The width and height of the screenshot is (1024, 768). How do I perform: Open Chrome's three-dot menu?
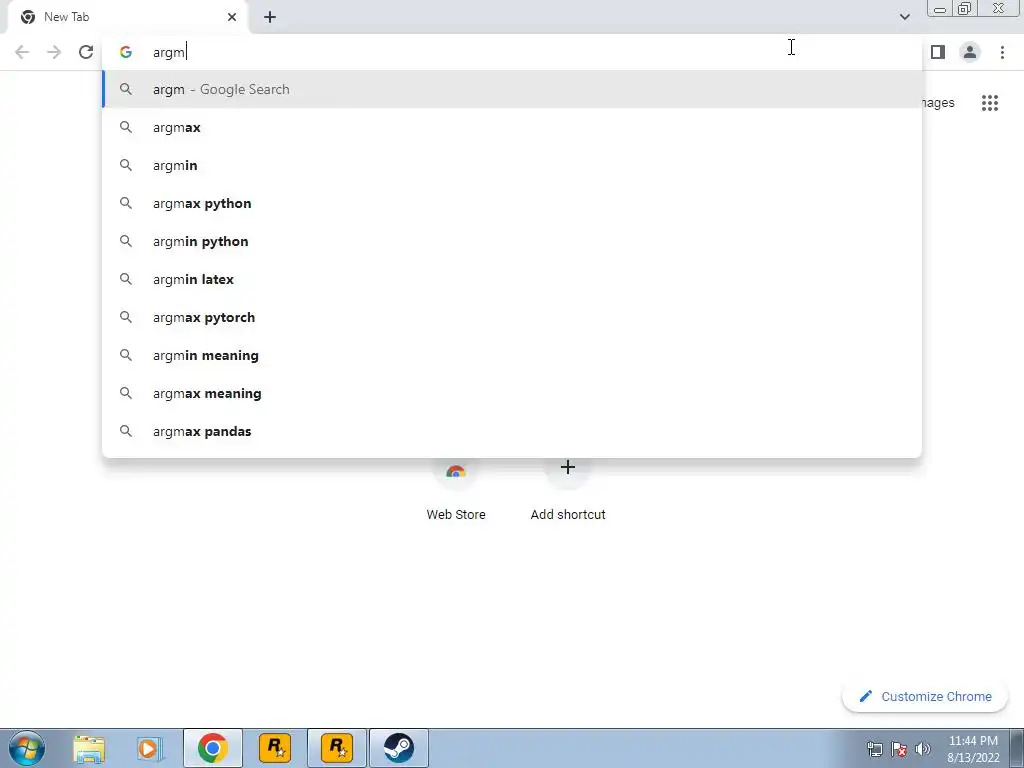click(1002, 52)
